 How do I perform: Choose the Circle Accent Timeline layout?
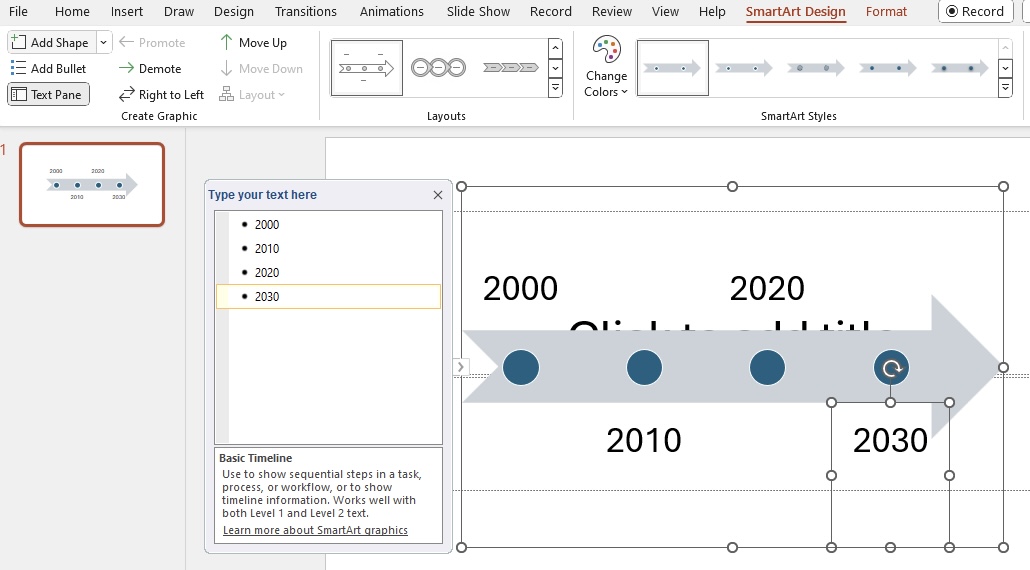click(x=438, y=68)
